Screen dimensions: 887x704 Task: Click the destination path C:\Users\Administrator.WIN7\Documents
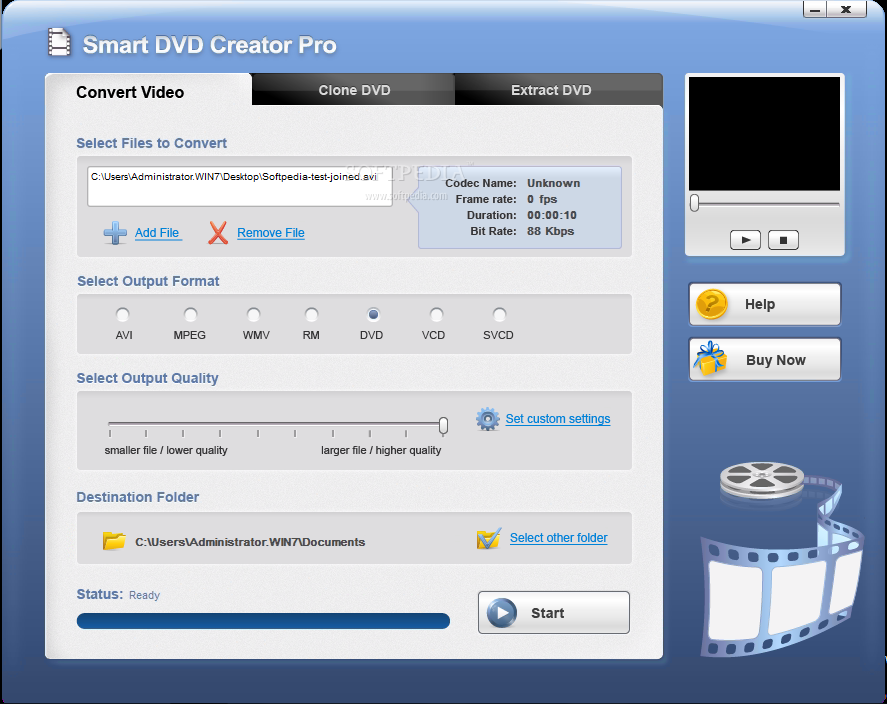[250, 542]
